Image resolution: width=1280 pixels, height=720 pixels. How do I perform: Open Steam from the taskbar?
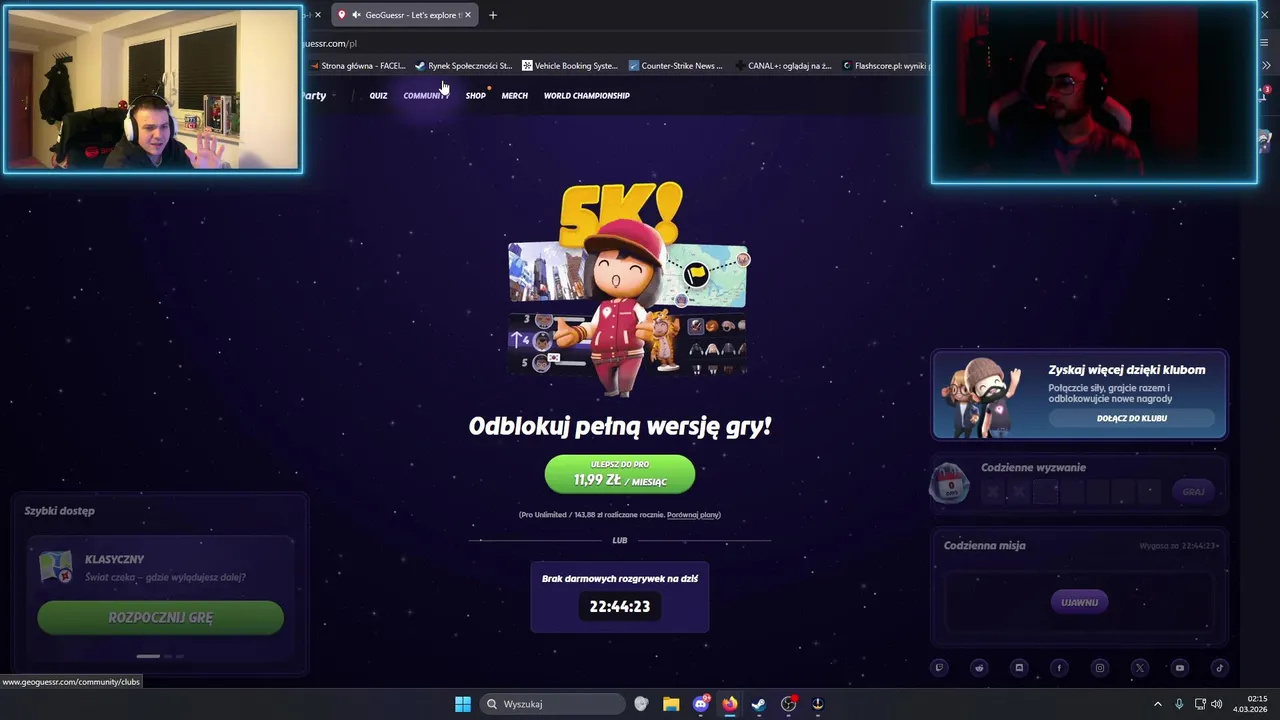click(x=759, y=704)
